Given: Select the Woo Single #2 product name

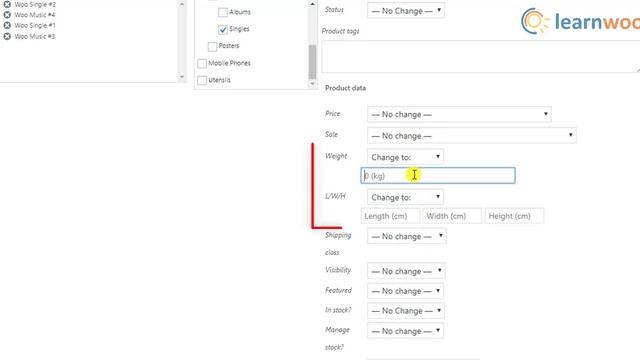Looking at the screenshot, I should (35, 4).
